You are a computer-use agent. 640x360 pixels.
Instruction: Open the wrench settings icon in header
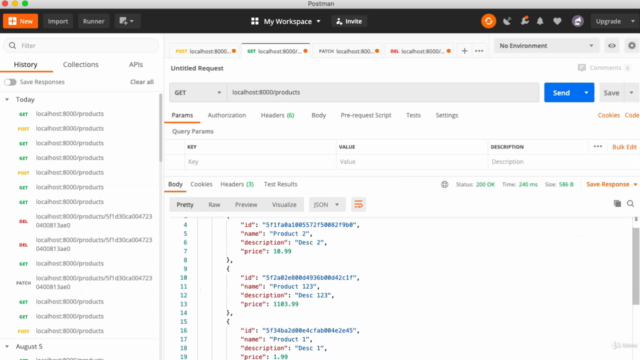coord(524,21)
